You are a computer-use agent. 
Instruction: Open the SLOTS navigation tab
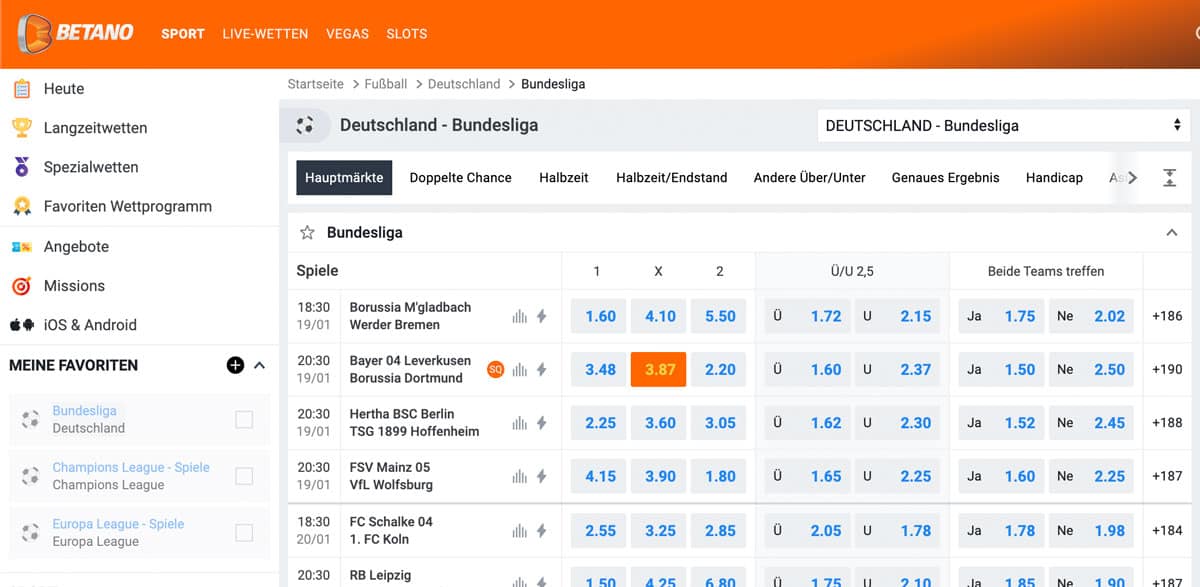tap(407, 34)
